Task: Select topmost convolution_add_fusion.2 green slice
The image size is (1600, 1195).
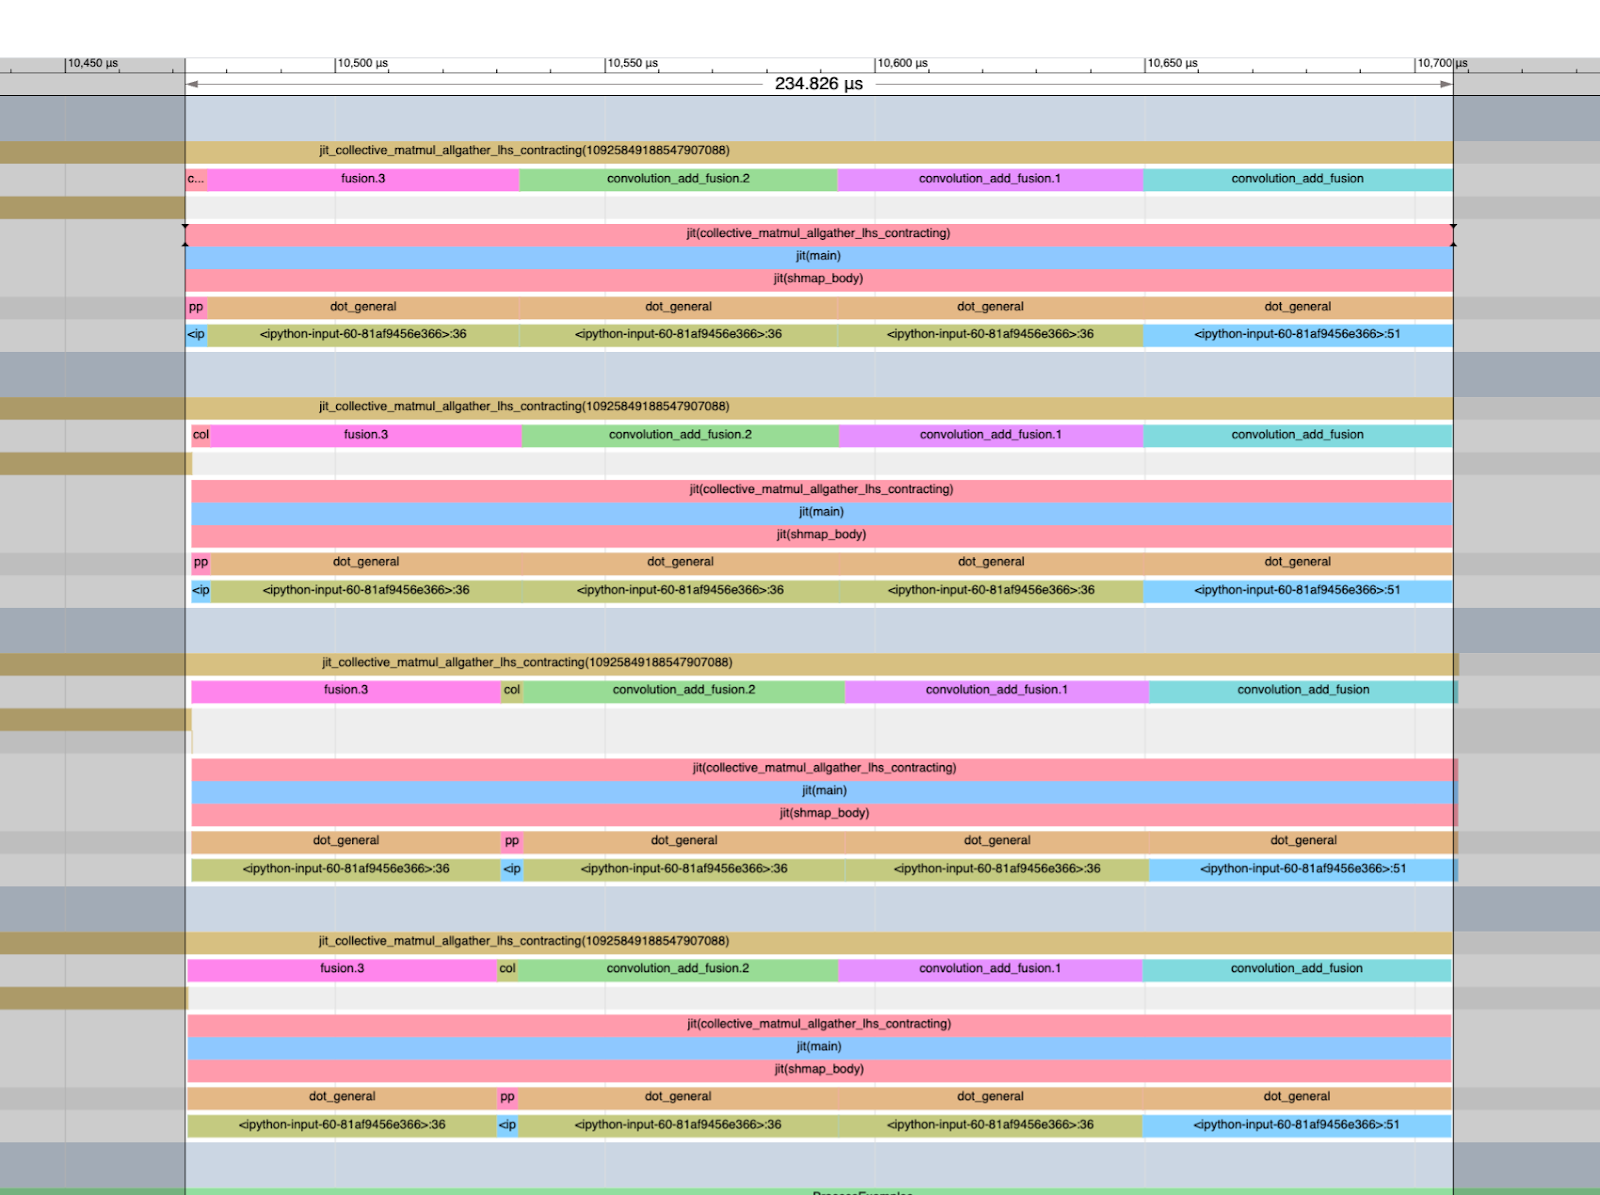Action: [x=678, y=179]
